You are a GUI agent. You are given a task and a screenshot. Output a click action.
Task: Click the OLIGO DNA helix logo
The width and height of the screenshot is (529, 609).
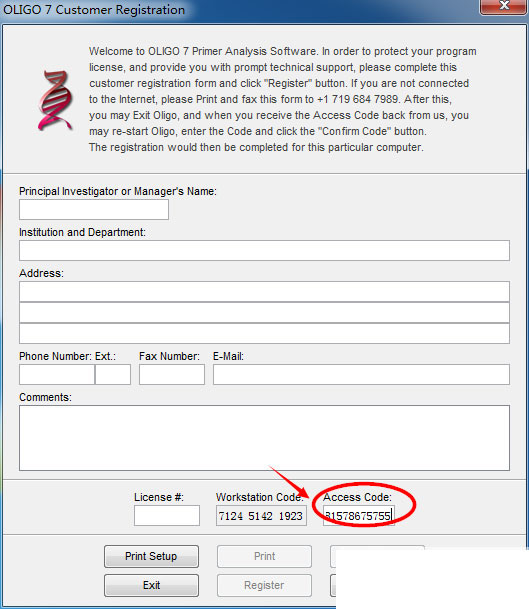(56, 100)
